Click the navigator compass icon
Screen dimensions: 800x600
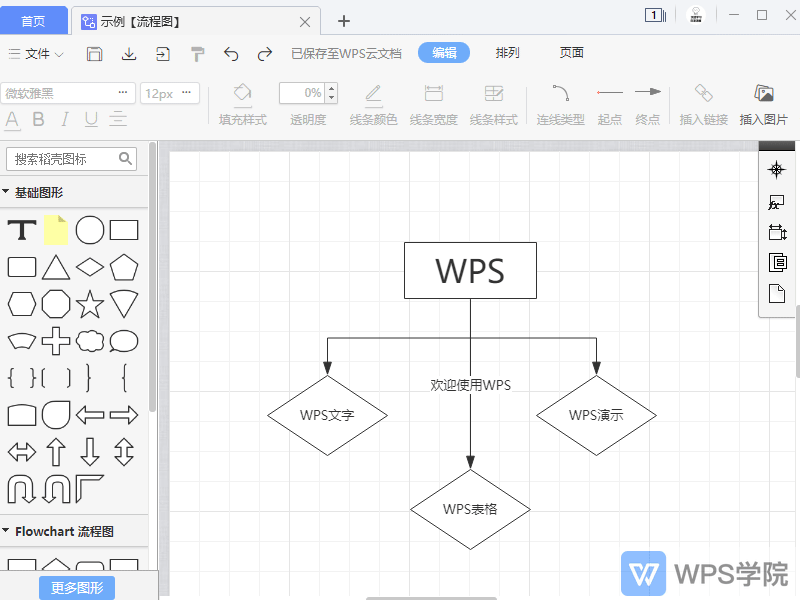[x=777, y=170]
